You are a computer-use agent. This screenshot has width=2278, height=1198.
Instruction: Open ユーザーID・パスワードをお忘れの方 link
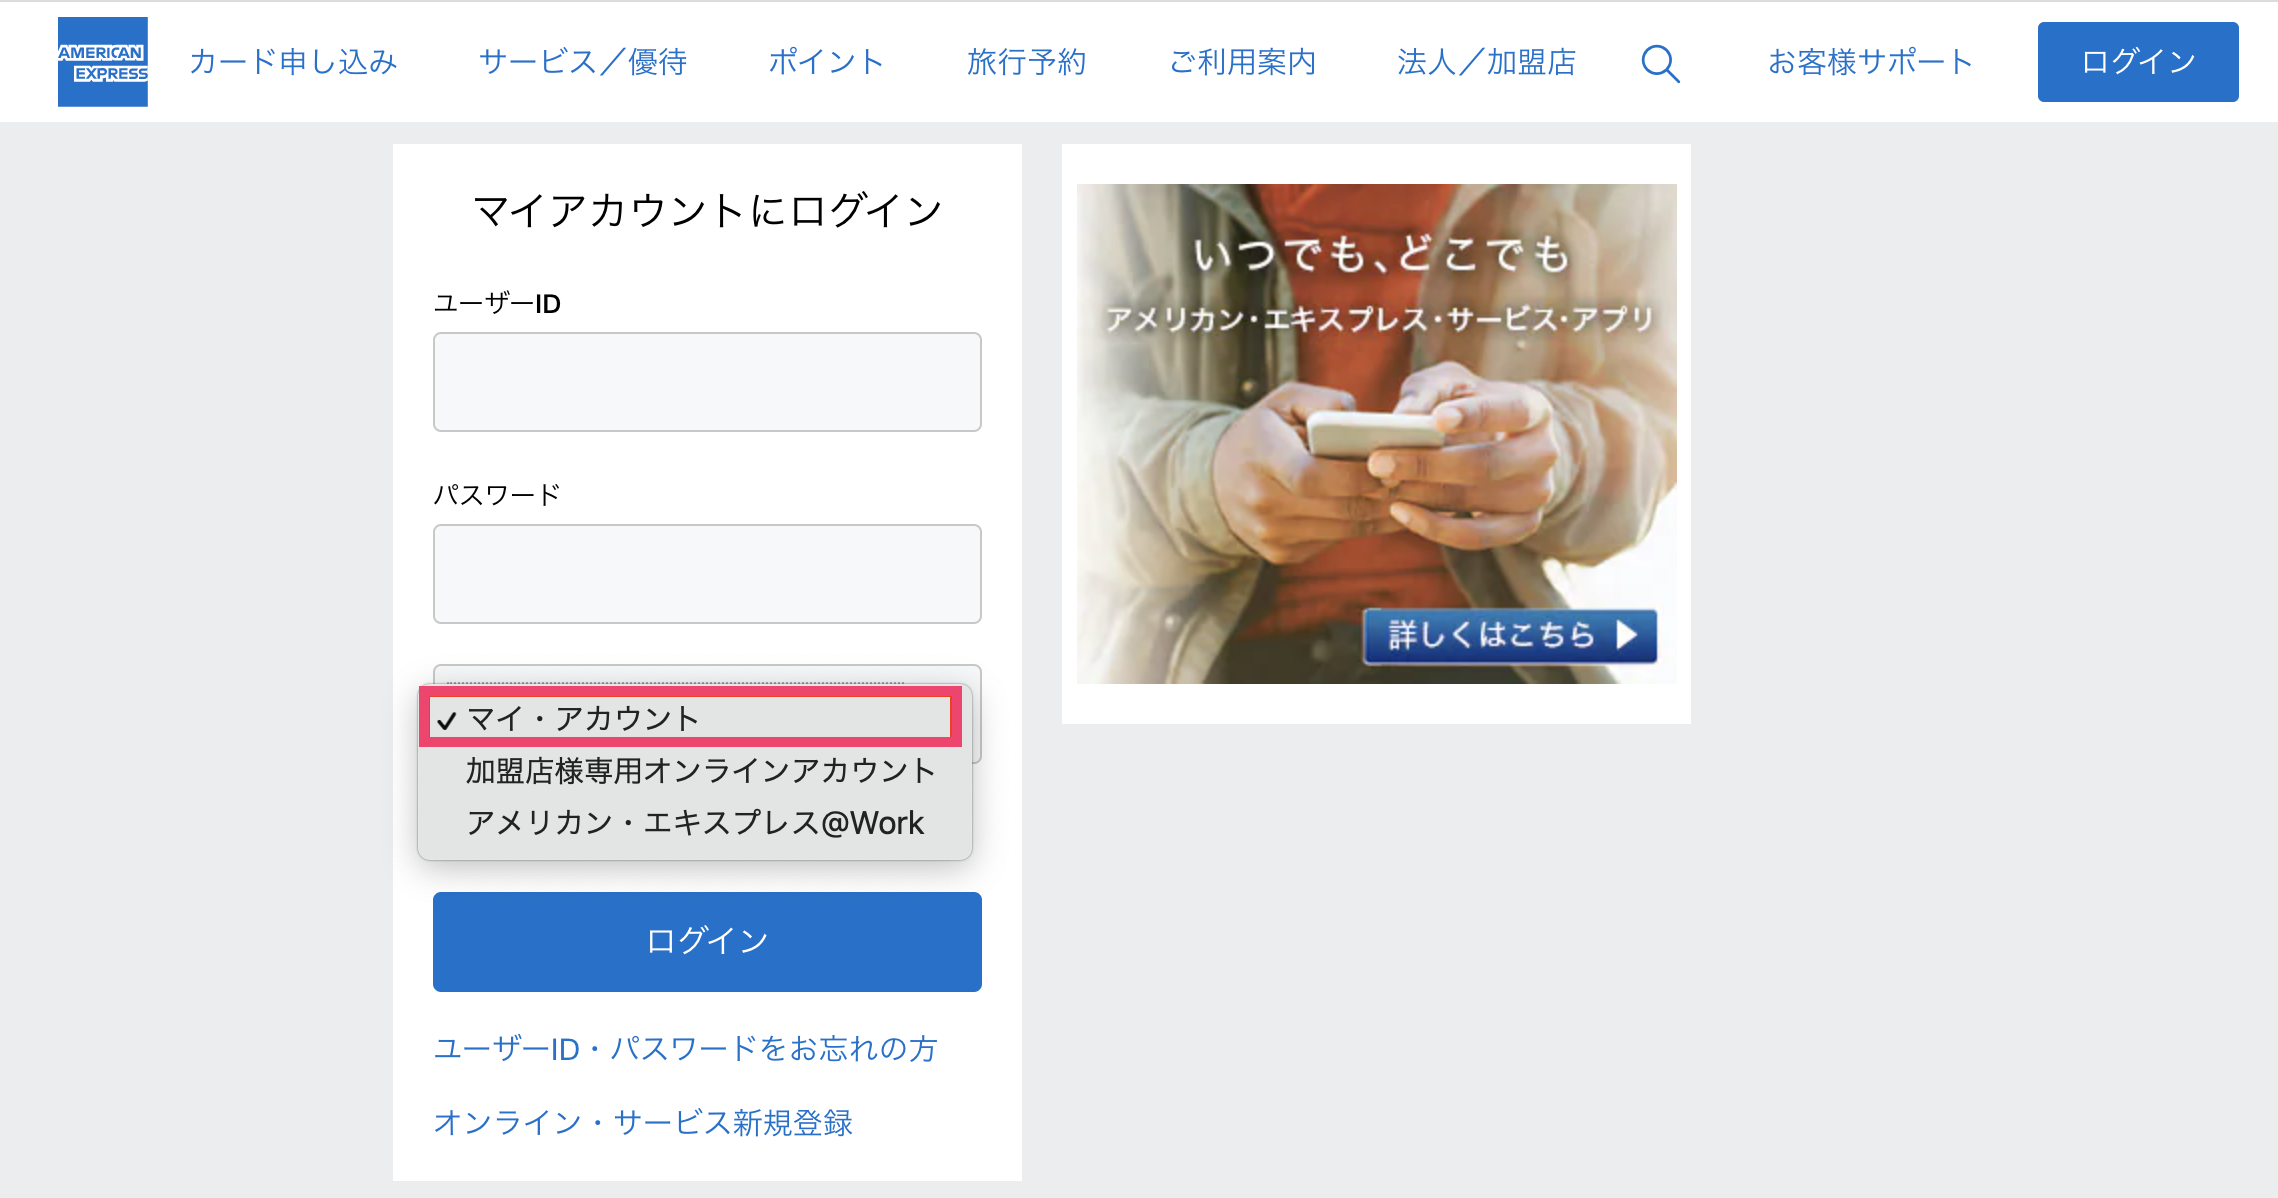click(685, 1048)
